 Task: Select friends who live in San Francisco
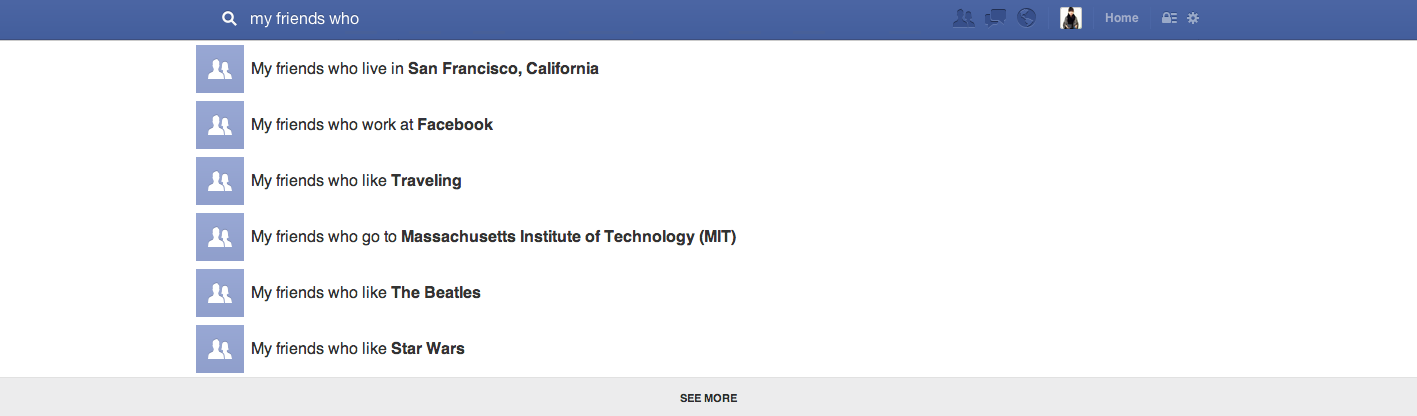[x=425, y=69]
